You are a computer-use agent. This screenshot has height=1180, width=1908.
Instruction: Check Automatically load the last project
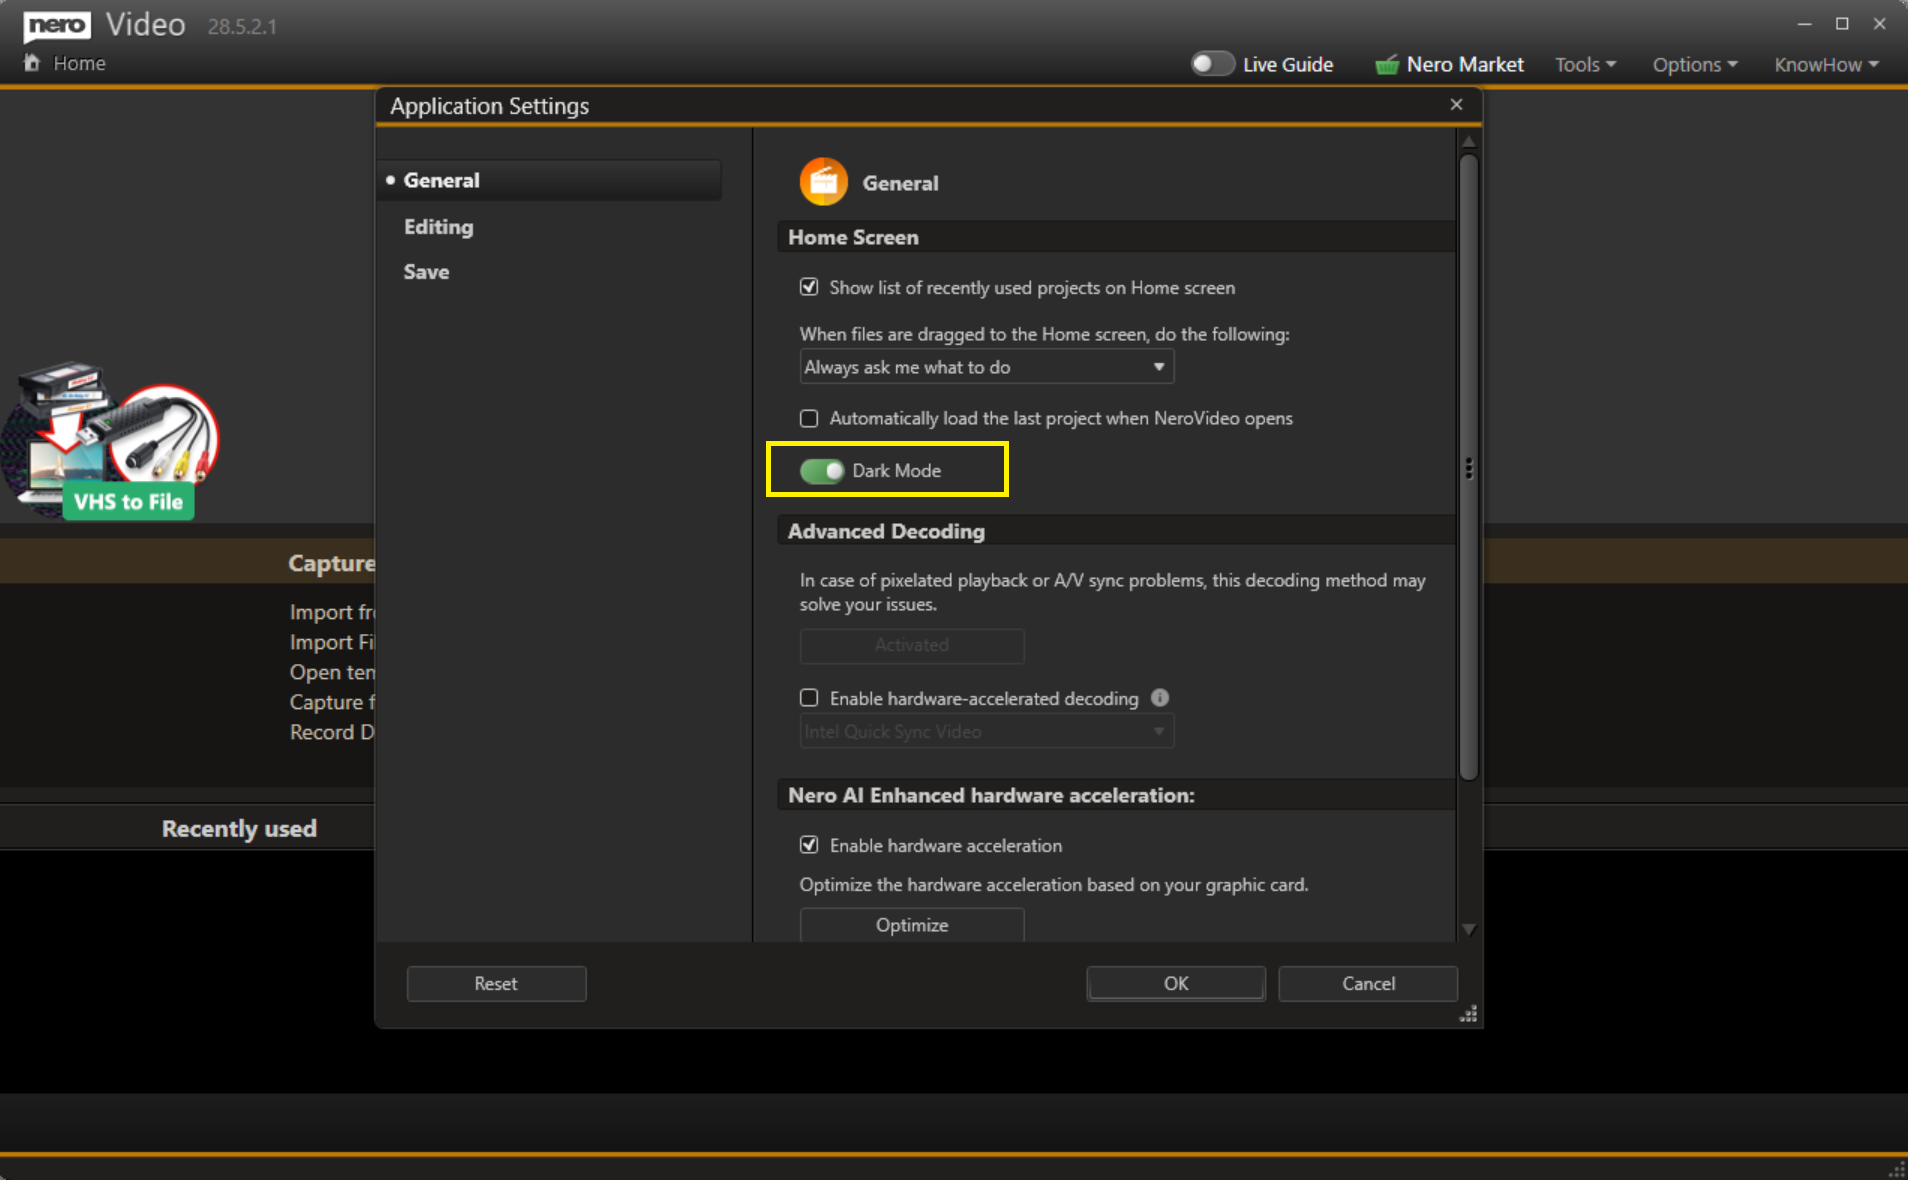coord(809,418)
